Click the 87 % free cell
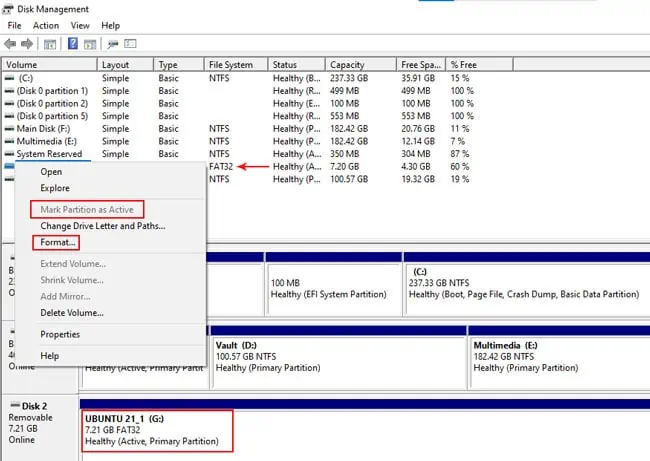The image size is (650, 461). 460,154
